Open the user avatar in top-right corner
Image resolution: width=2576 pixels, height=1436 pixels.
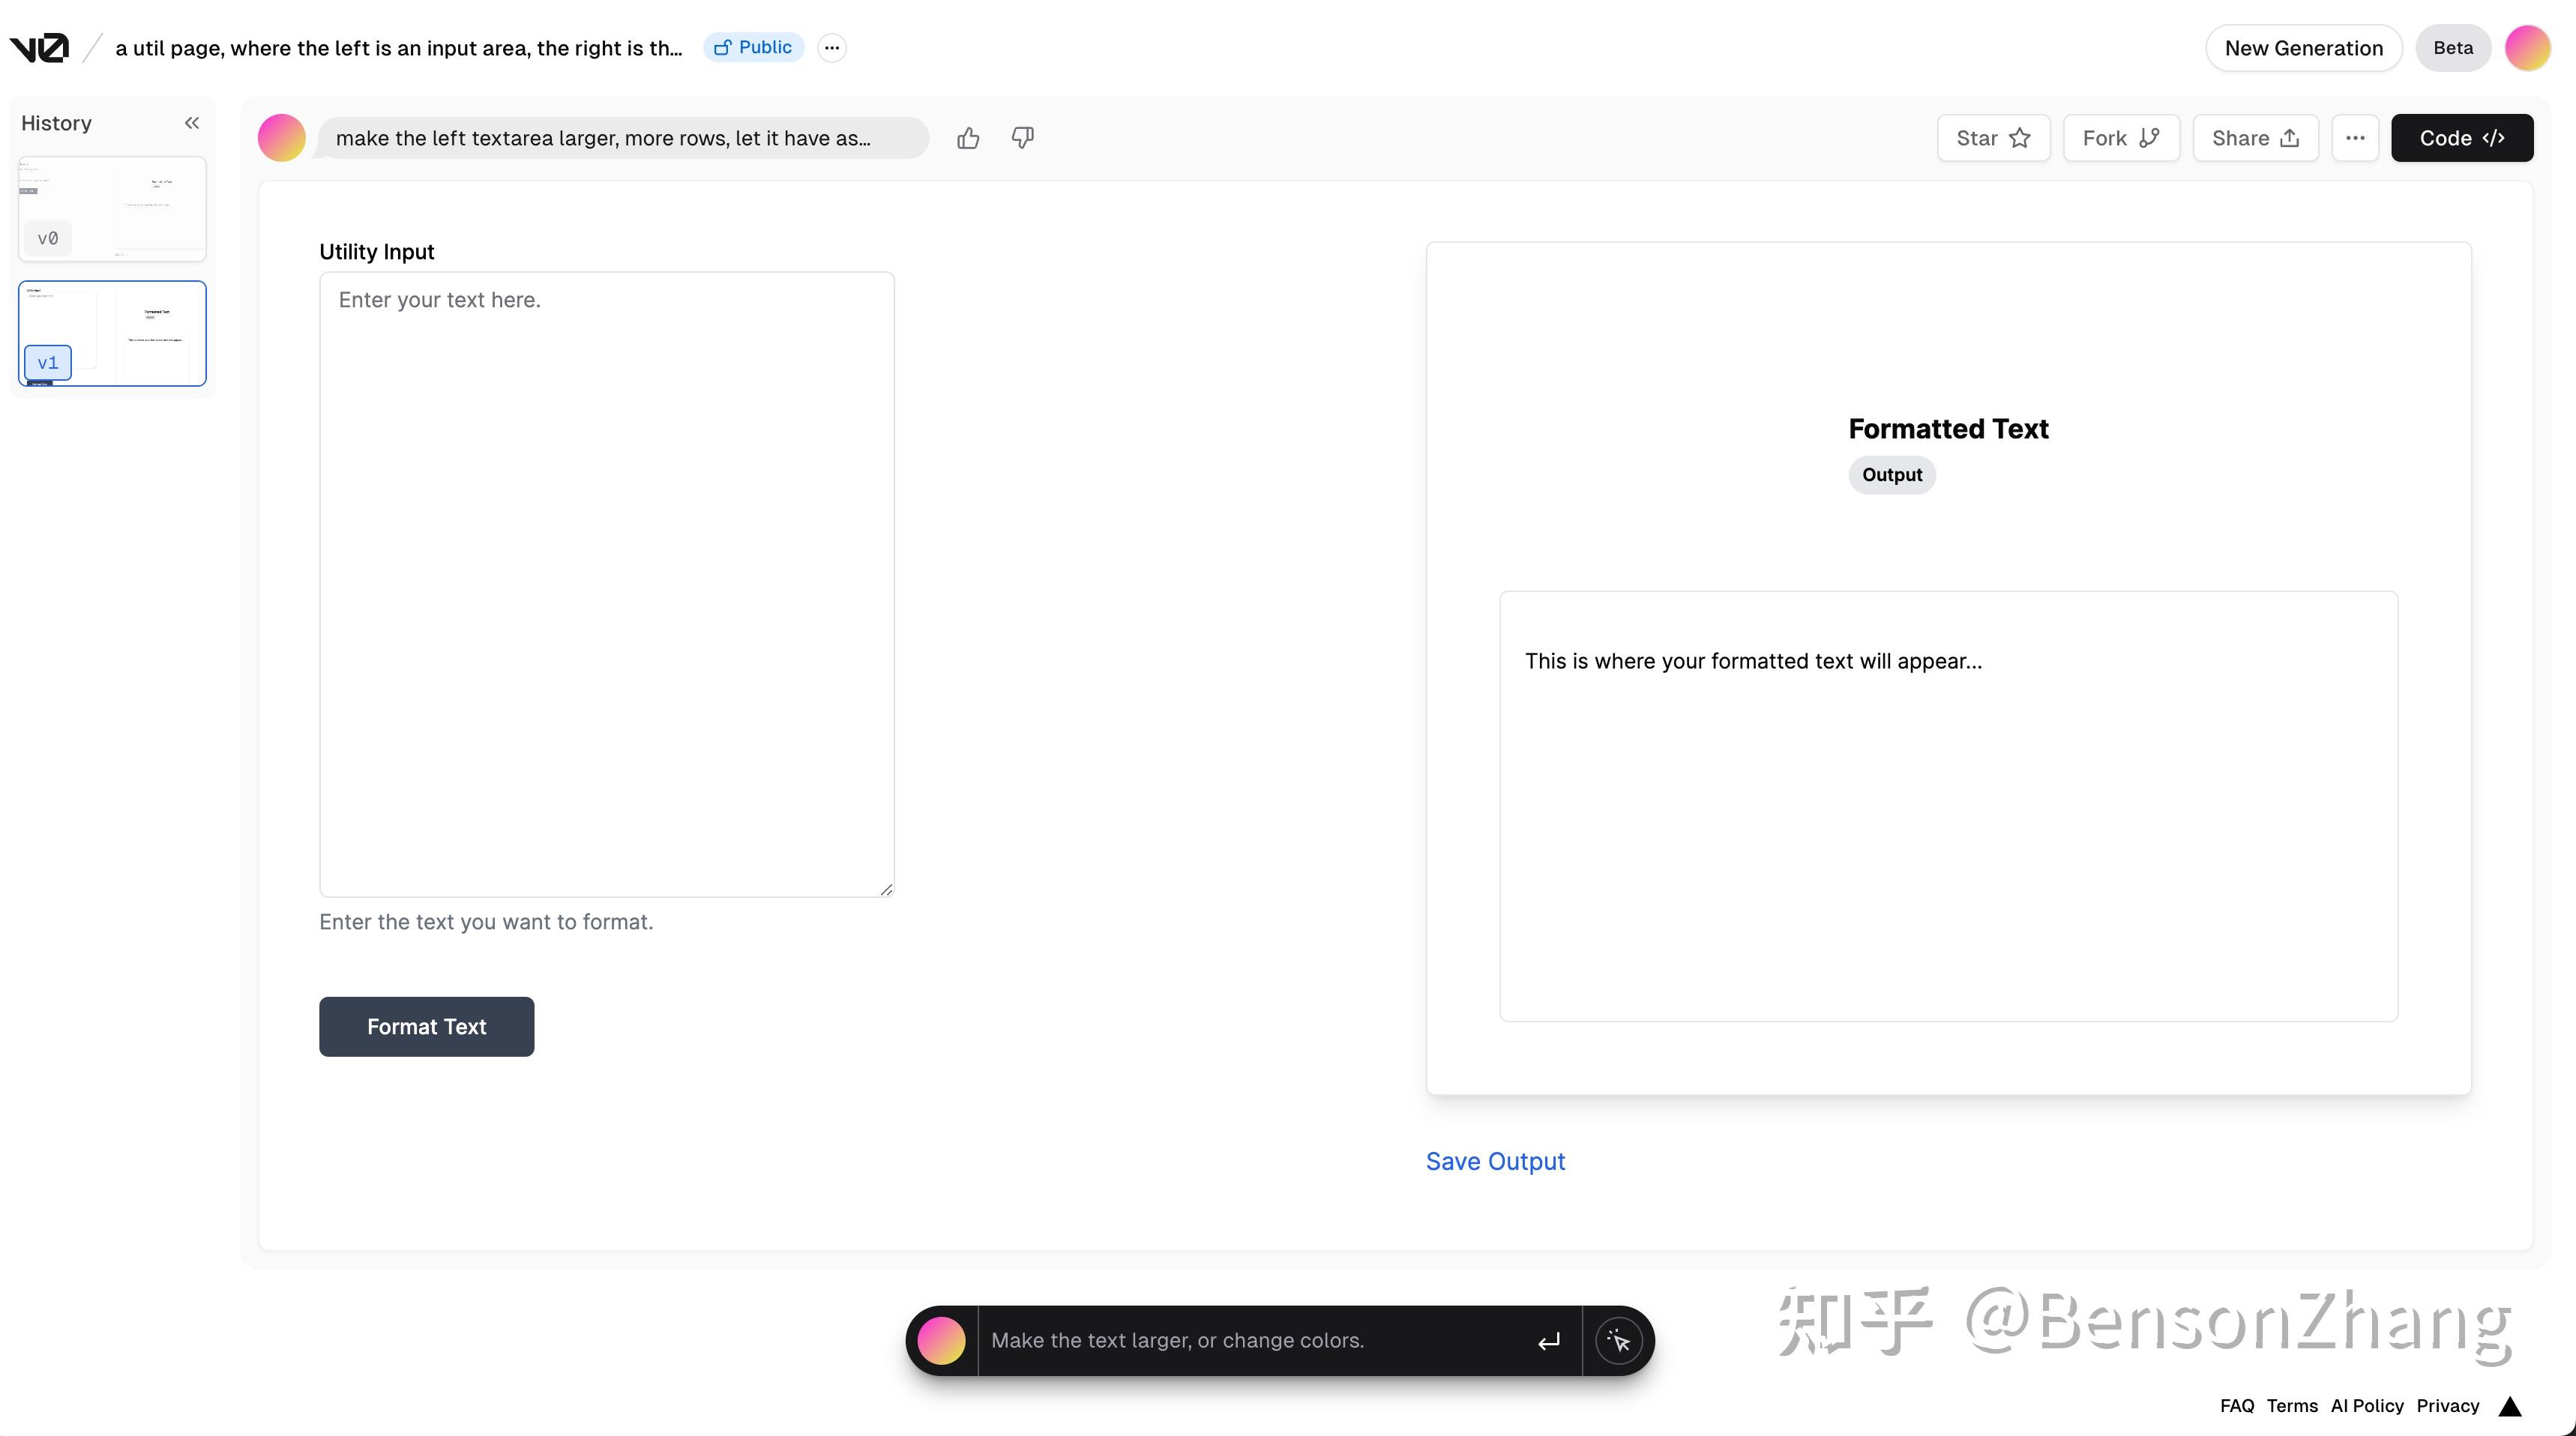click(x=2526, y=48)
